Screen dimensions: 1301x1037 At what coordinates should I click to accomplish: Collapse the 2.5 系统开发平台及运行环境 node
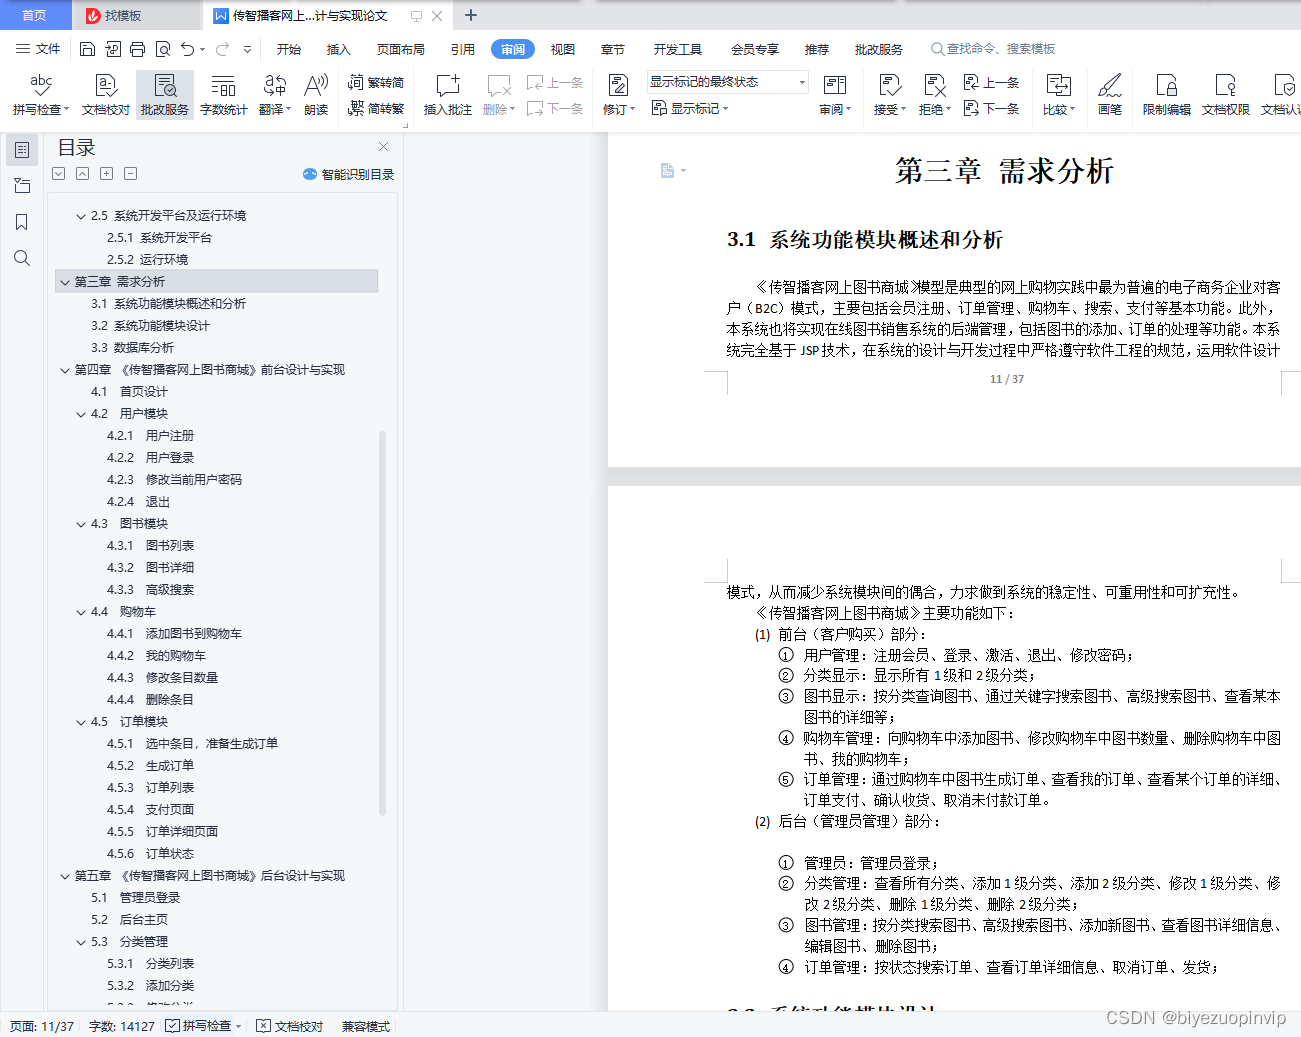point(81,216)
